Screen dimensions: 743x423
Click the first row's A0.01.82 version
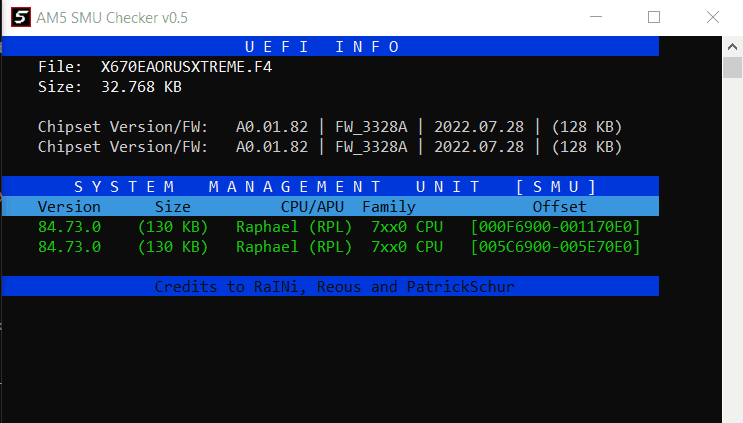272,127
